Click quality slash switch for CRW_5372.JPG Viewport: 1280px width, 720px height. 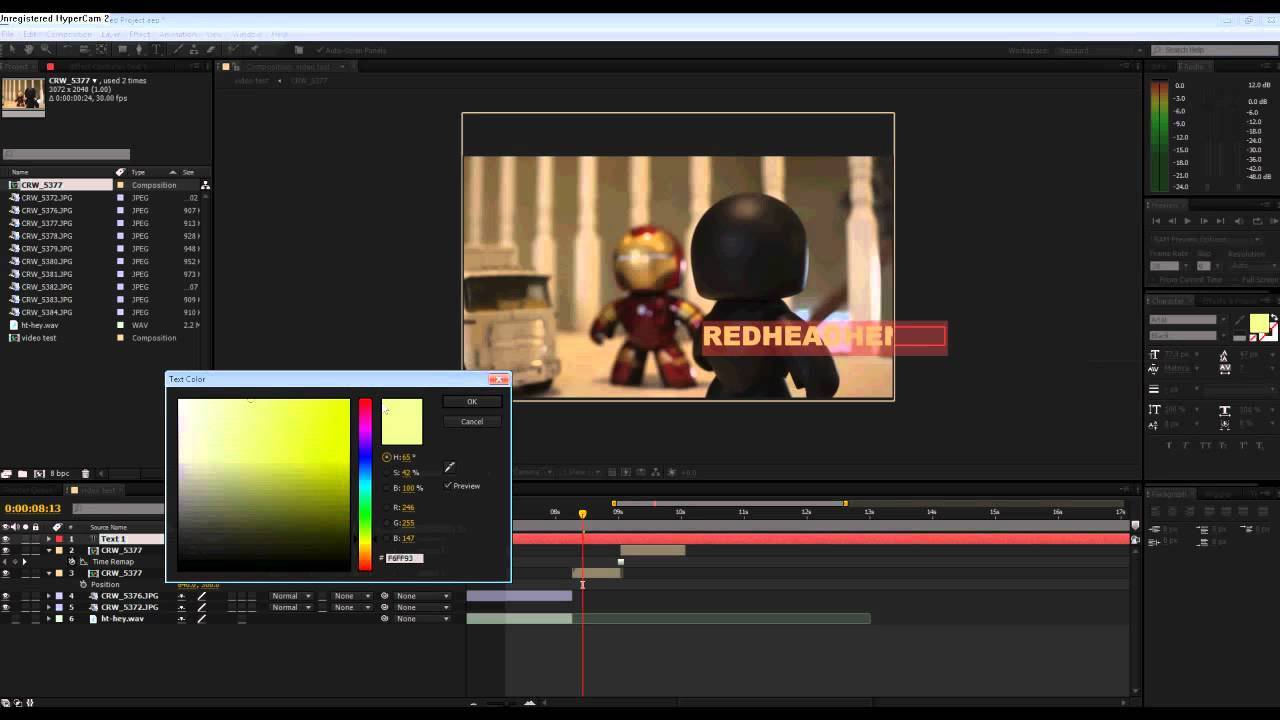coord(201,607)
